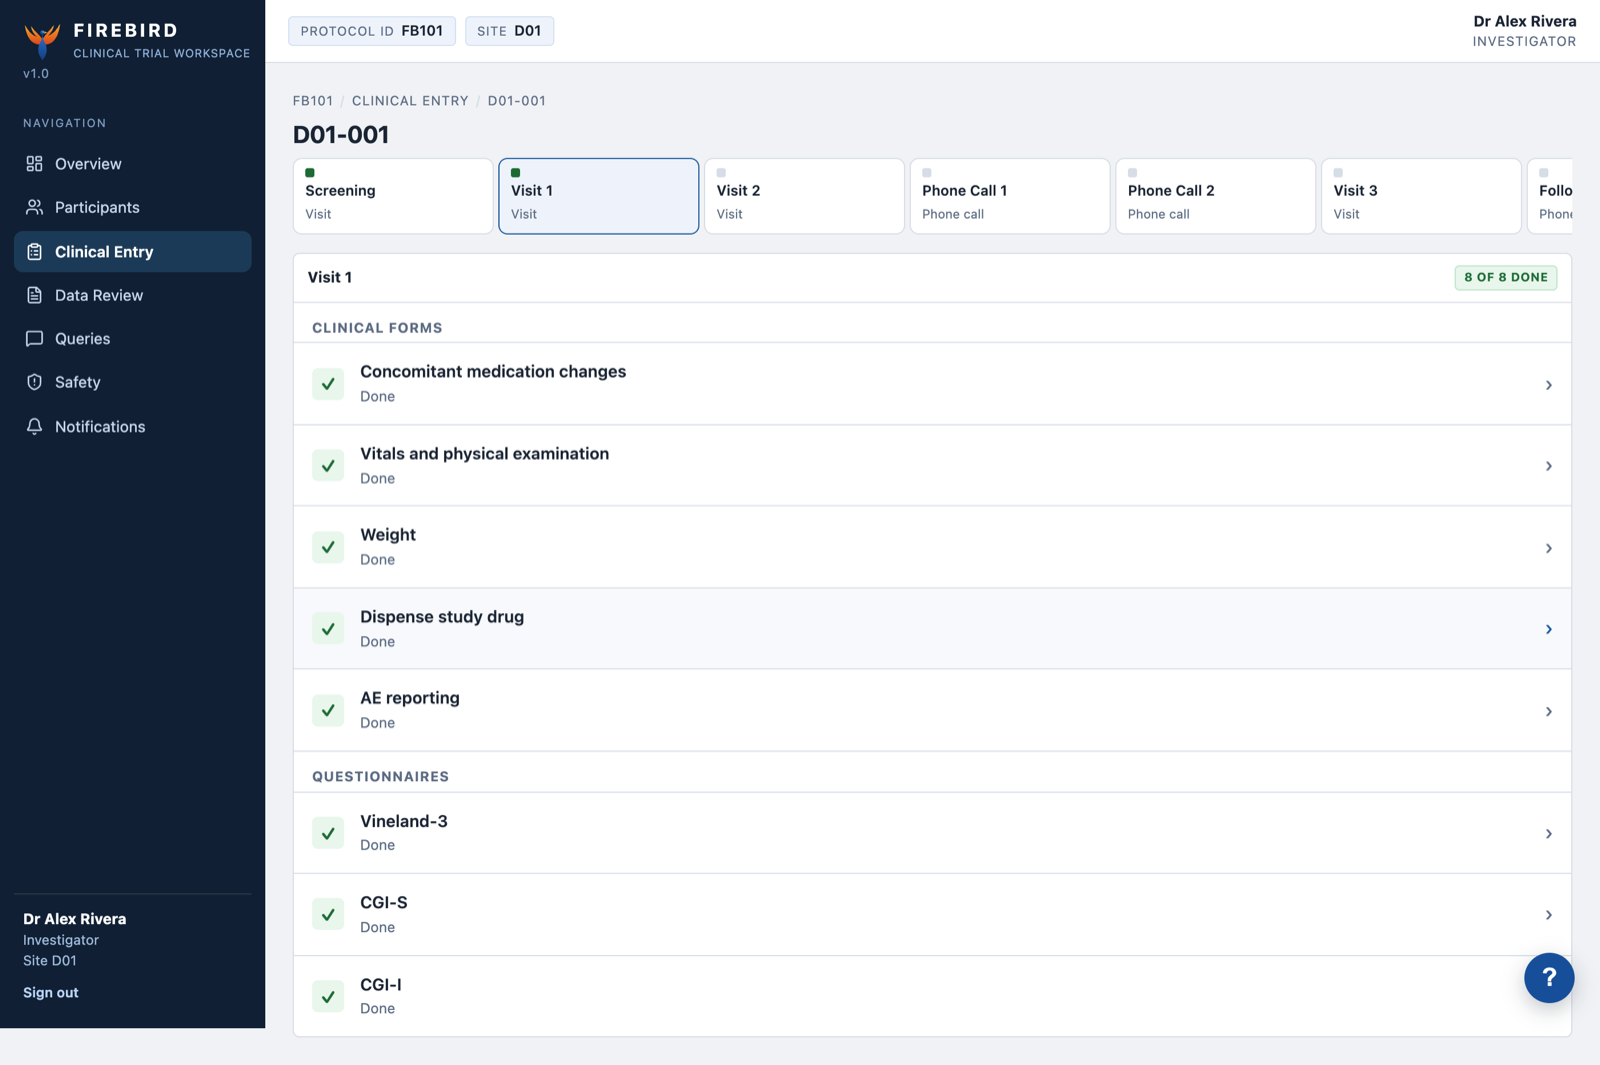The height and width of the screenshot is (1065, 1600).
Task: Click the Site D01 chip
Action: pos(509,31)
